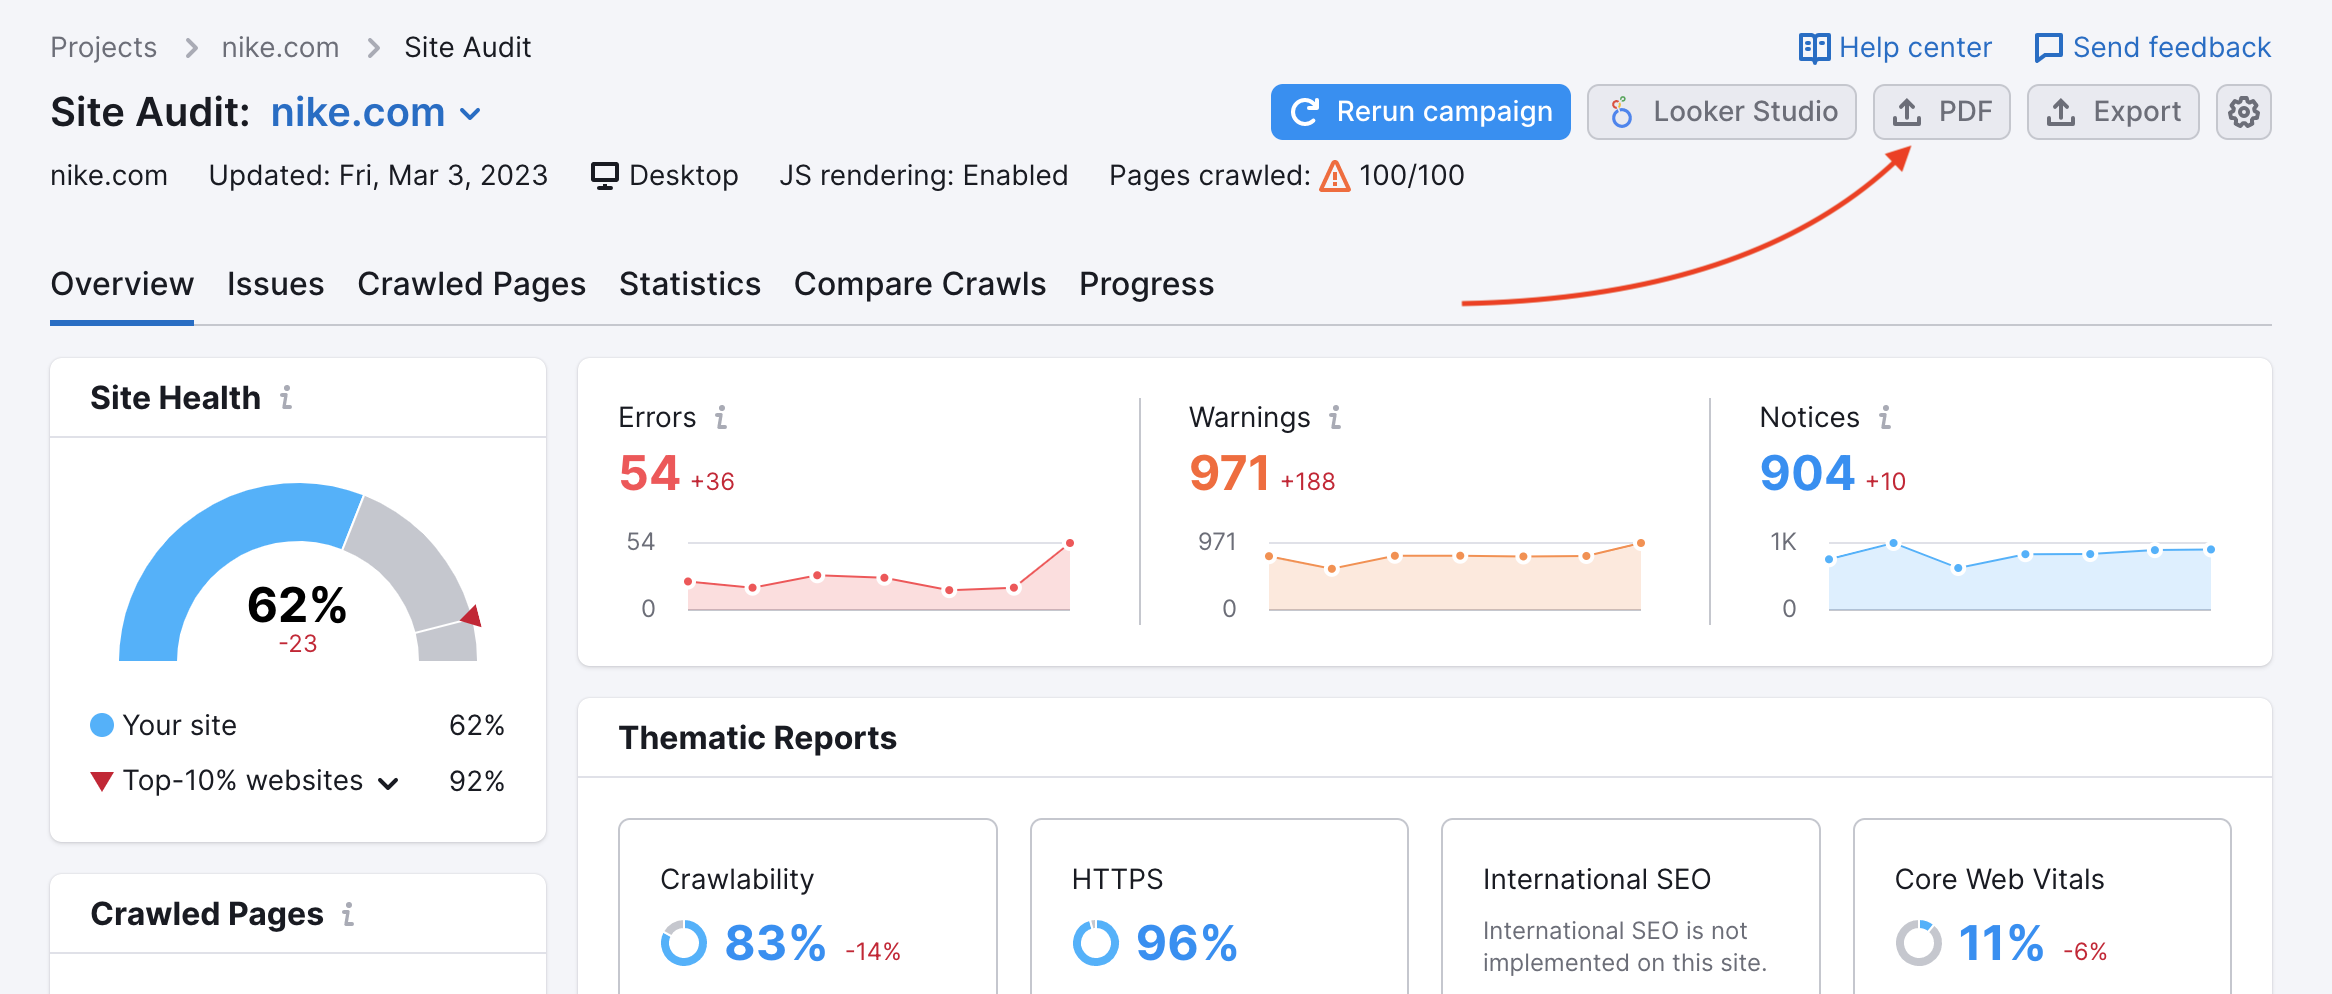Open the notices count 904
The height and width of the screenshot is (994, 2332).
(1807, 473)
